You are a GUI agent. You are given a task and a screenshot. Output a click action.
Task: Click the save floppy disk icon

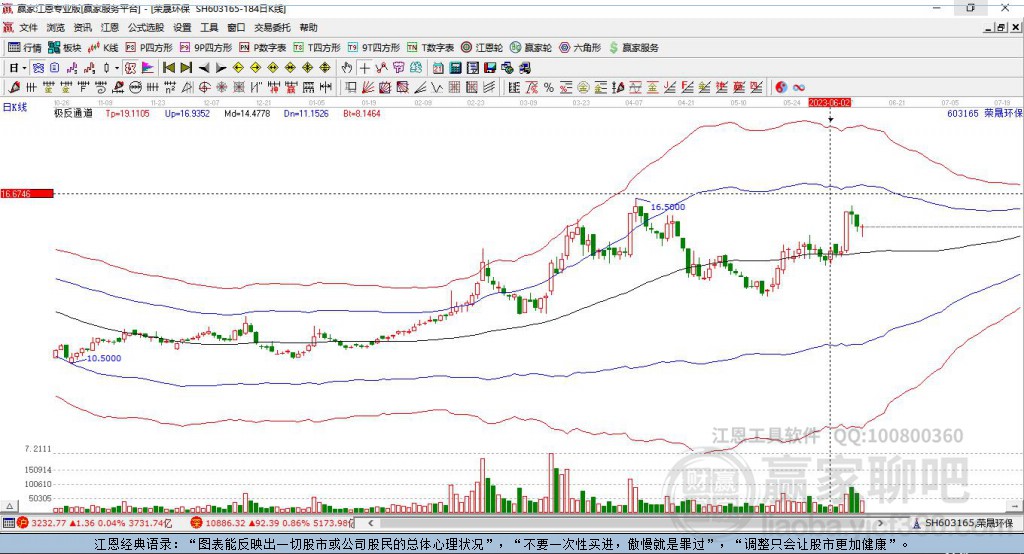tap(490, 68)
